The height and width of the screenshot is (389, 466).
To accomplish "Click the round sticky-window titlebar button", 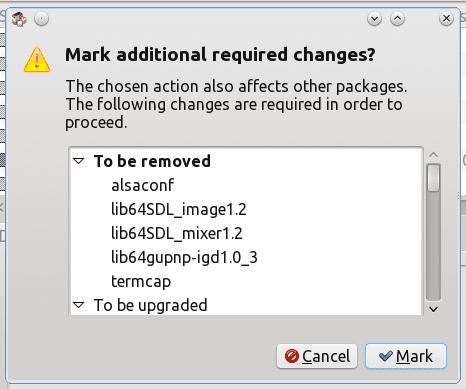I will pos(41,19).
